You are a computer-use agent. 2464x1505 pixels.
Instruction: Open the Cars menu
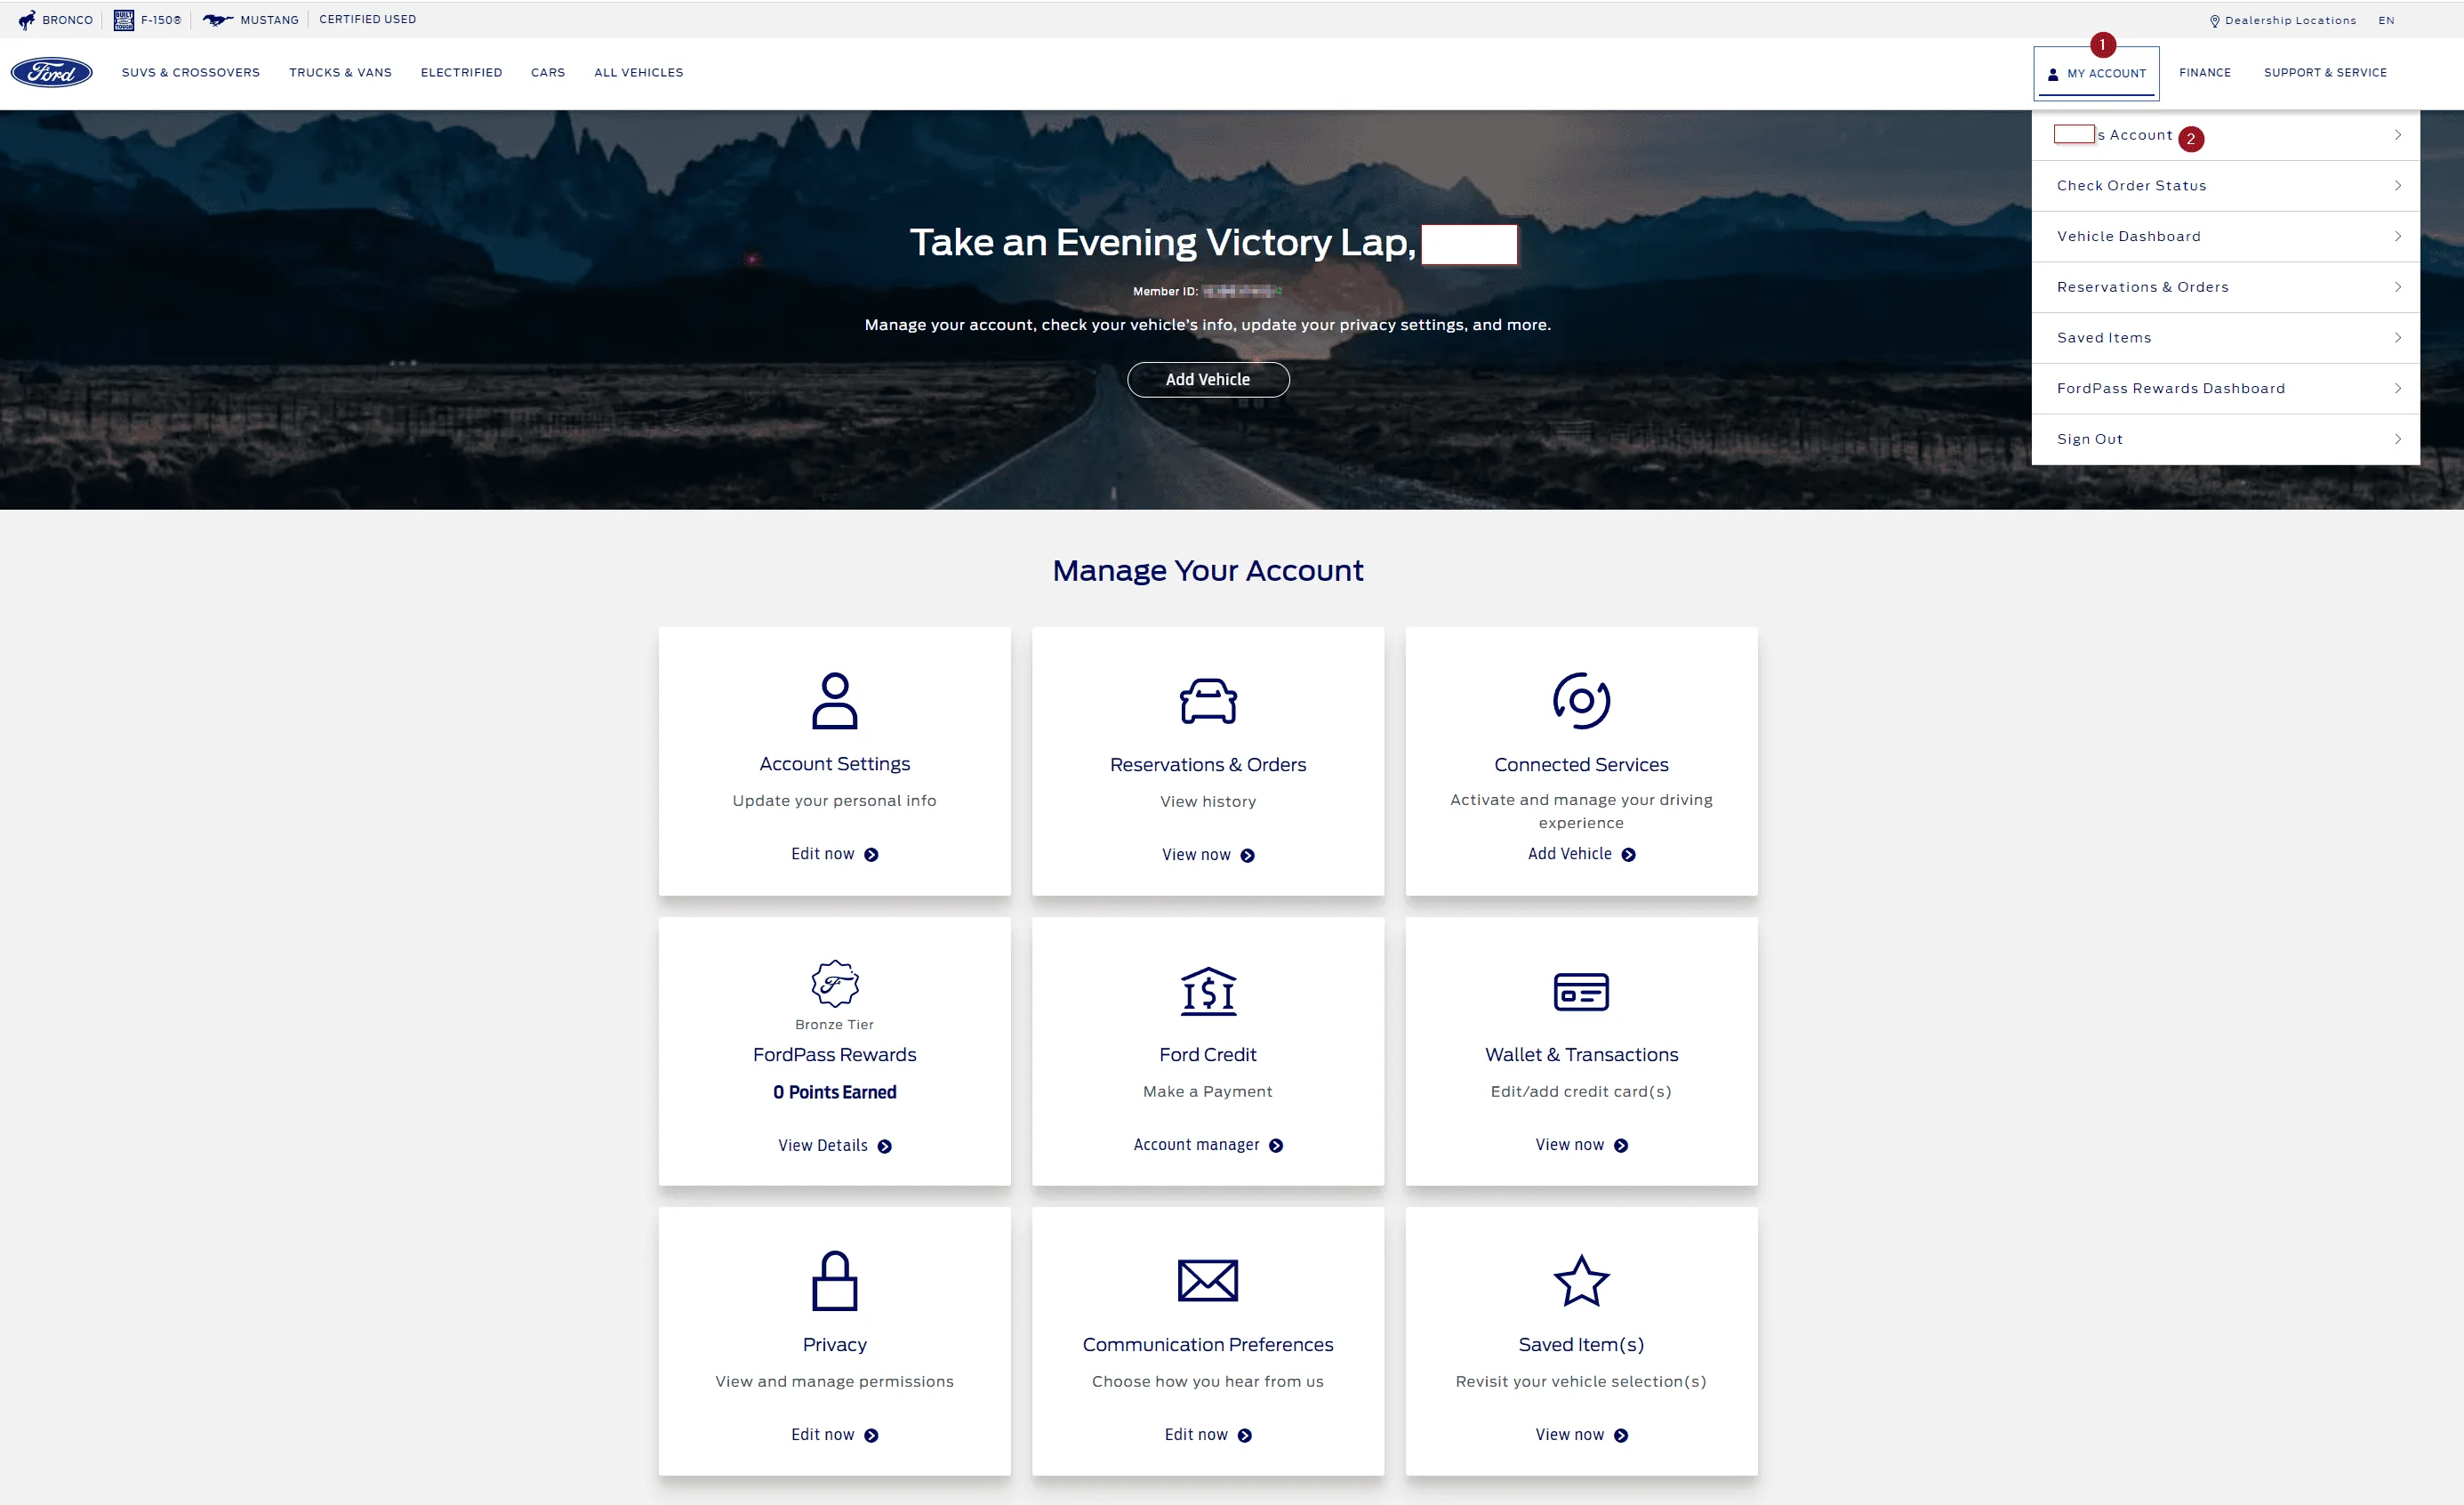548,73
